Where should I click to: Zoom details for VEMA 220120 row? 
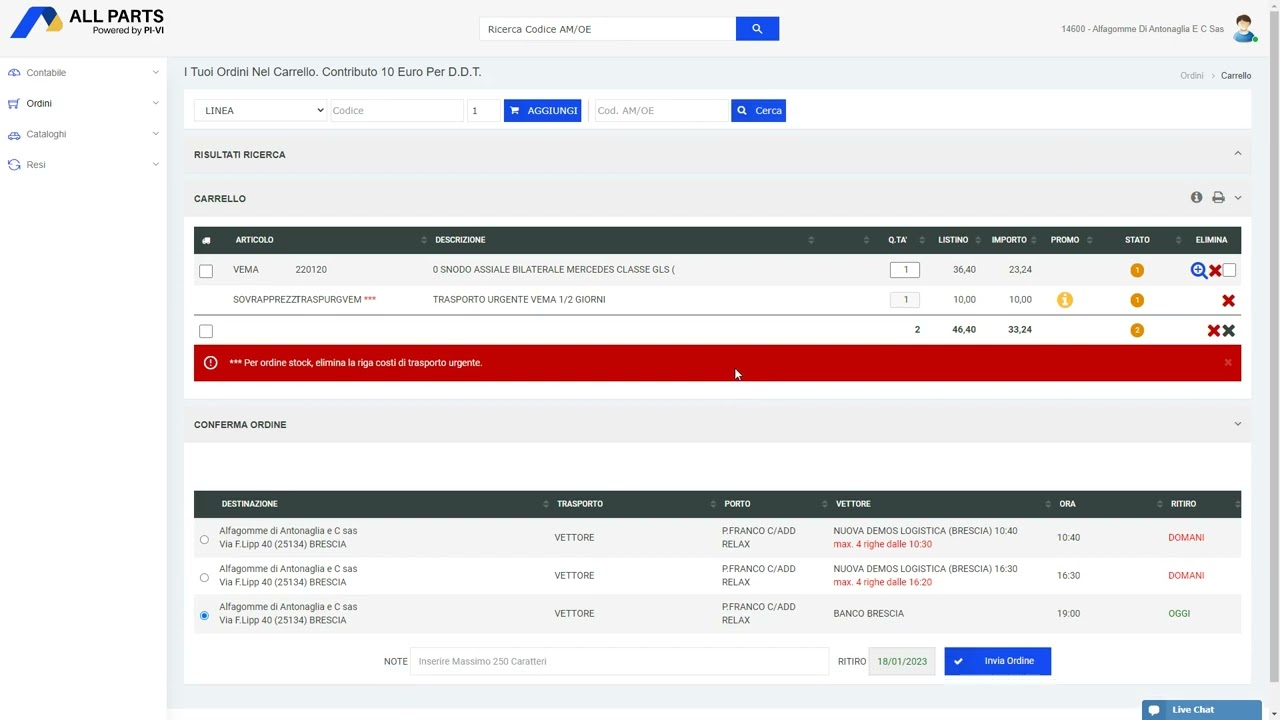pyautogui.click(x=1198, y=270)
